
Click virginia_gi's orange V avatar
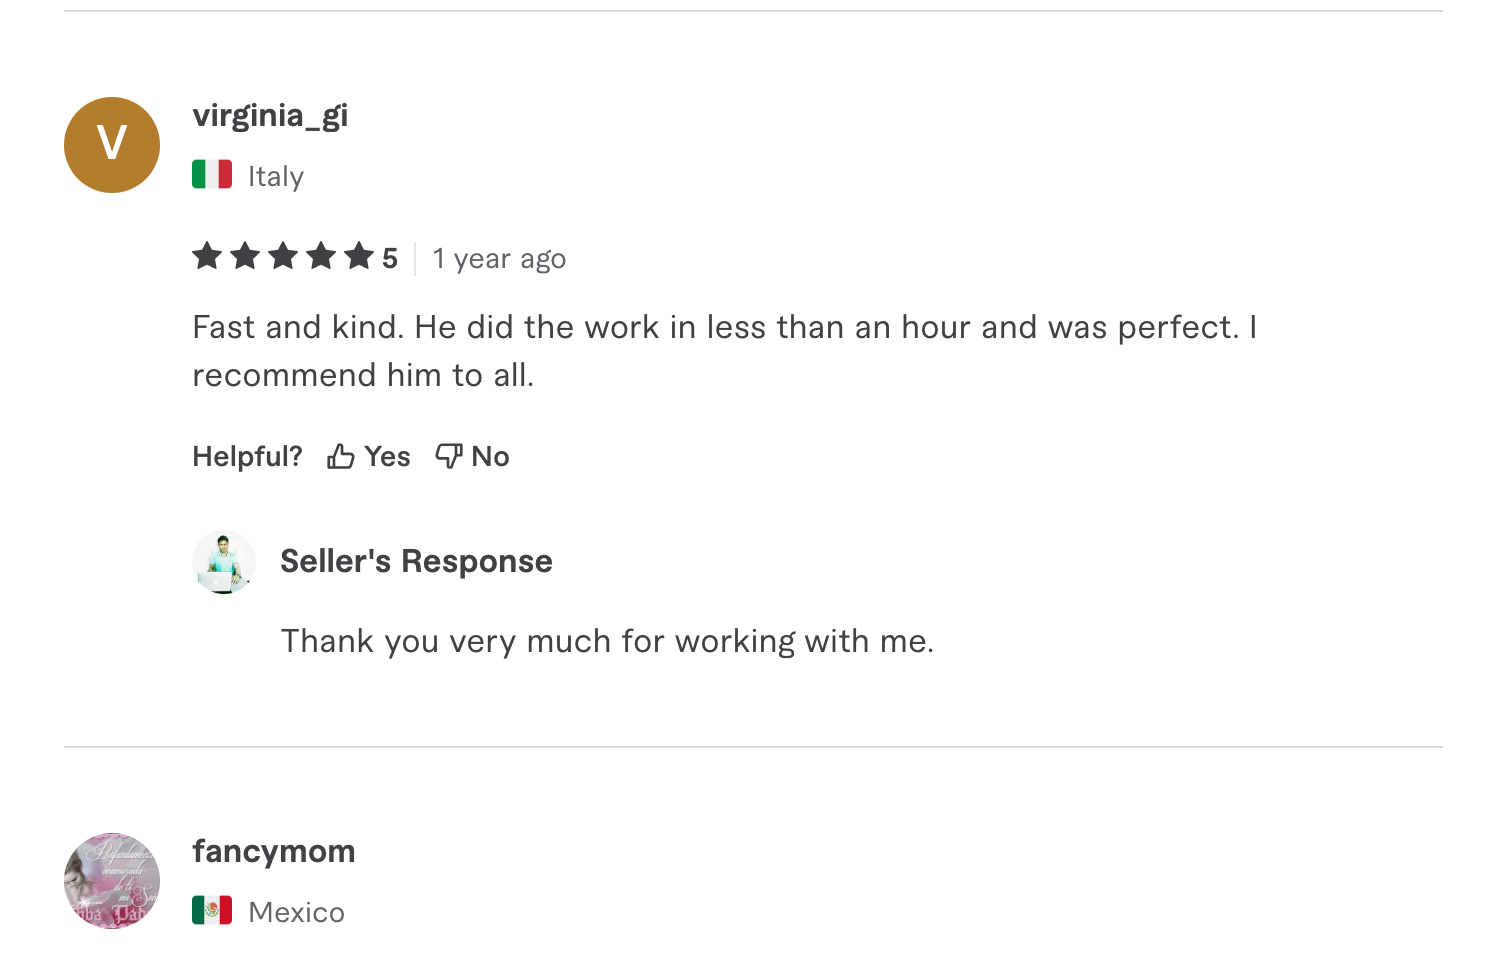pyautogui.click(x=112, y=145)
